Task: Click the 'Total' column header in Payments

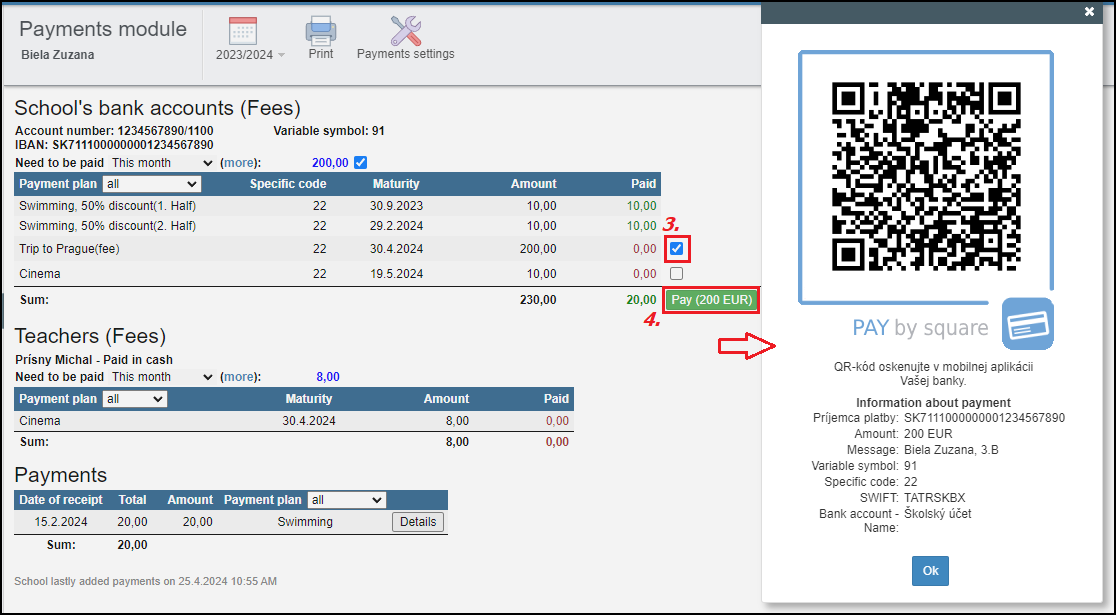Action: 132,500
